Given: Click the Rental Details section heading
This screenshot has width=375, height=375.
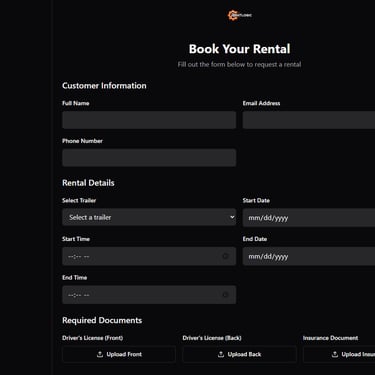Looking at the screenshot, I should pos(88,183).
